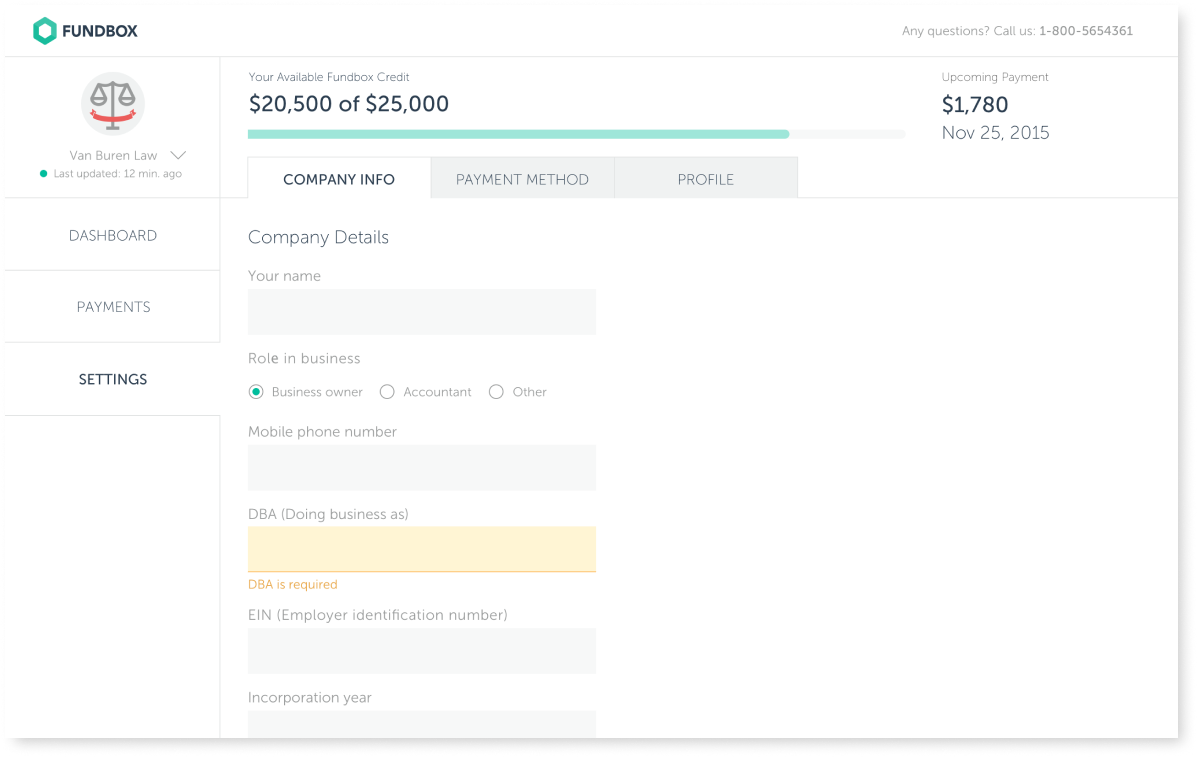This screenshot has width=1197, height=757.
Task: Click the "$20,500 of $25,000" credit amount
Action: coord(349,104)
